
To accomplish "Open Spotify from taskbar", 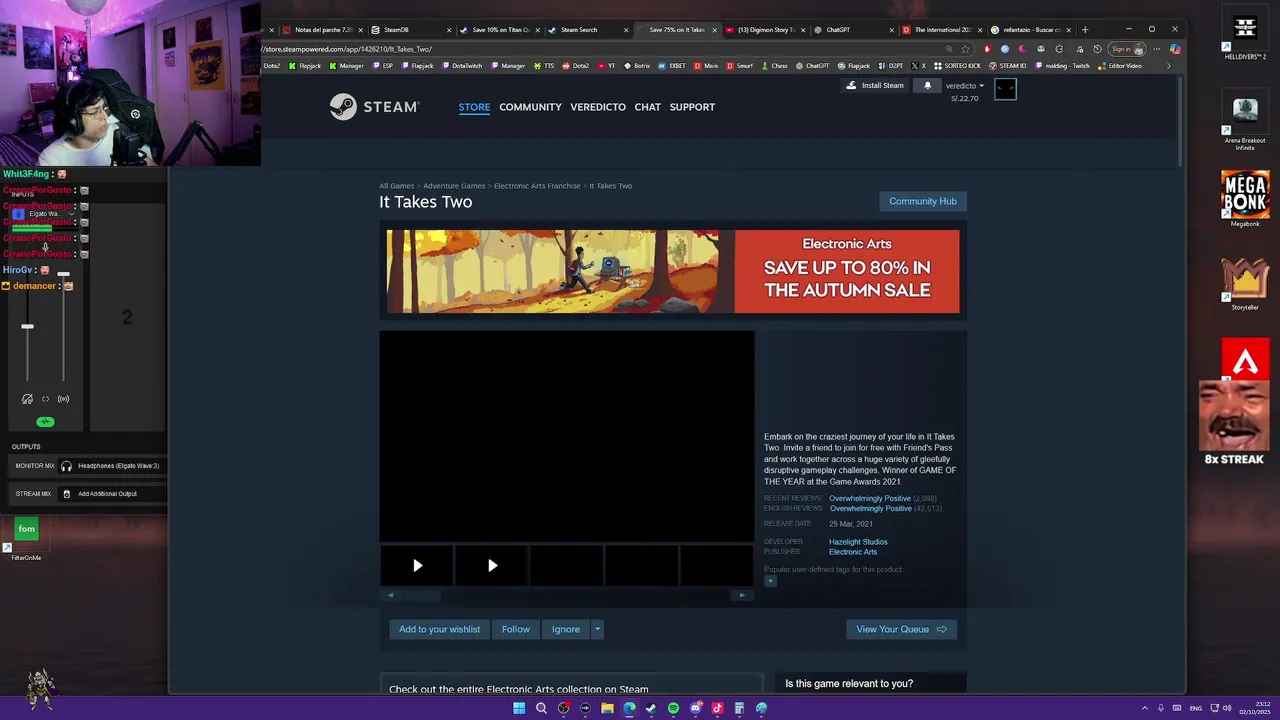I will click(673, 708).
